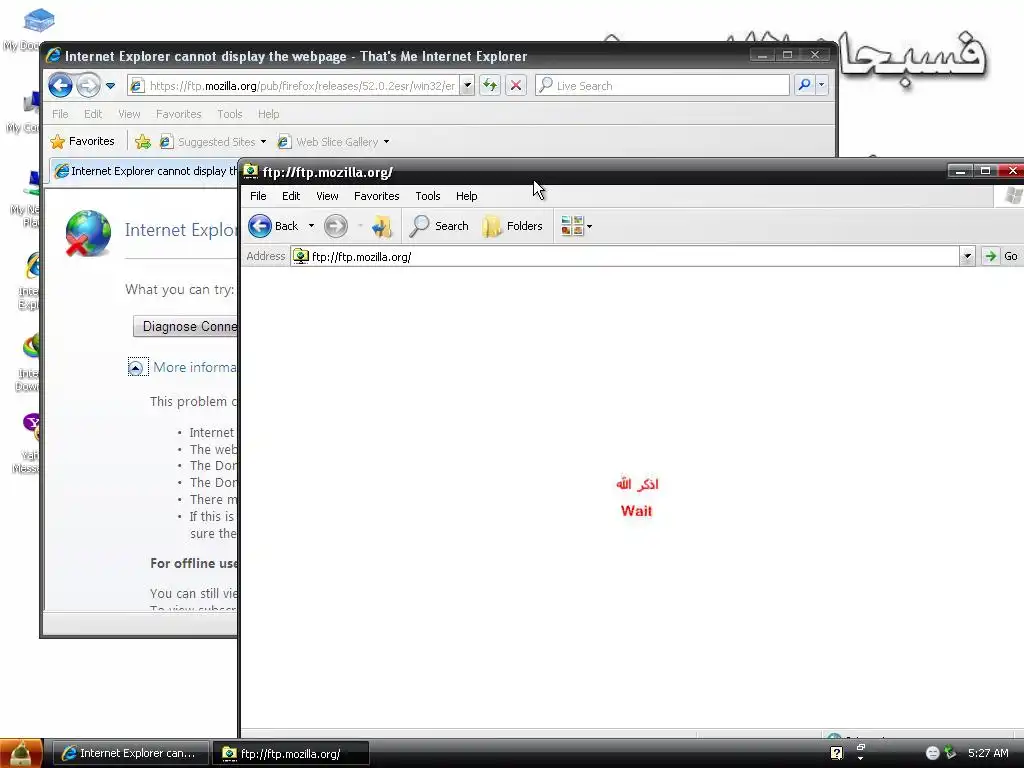
Task: Click the Web Slice Gallery page icon
Action: coord(284,142)
